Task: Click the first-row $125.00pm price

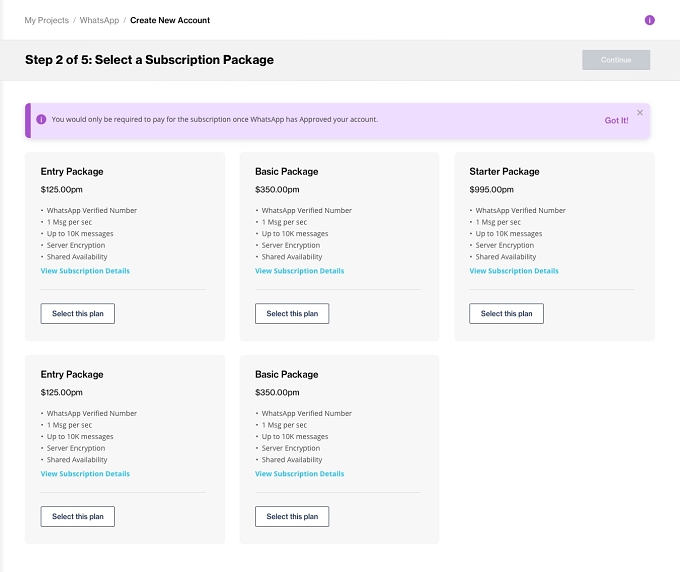Action: coord(62,190)
